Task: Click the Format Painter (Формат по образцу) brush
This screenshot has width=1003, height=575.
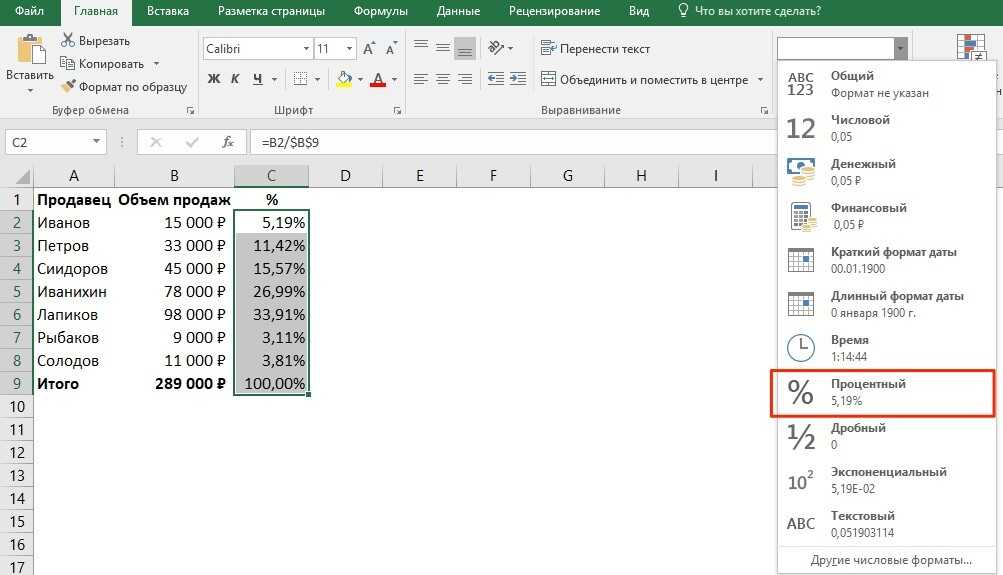Action: (69, 87)
